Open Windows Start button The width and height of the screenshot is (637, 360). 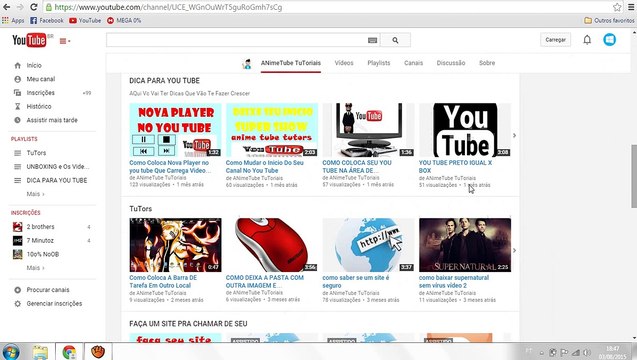[x=11, y=351]
